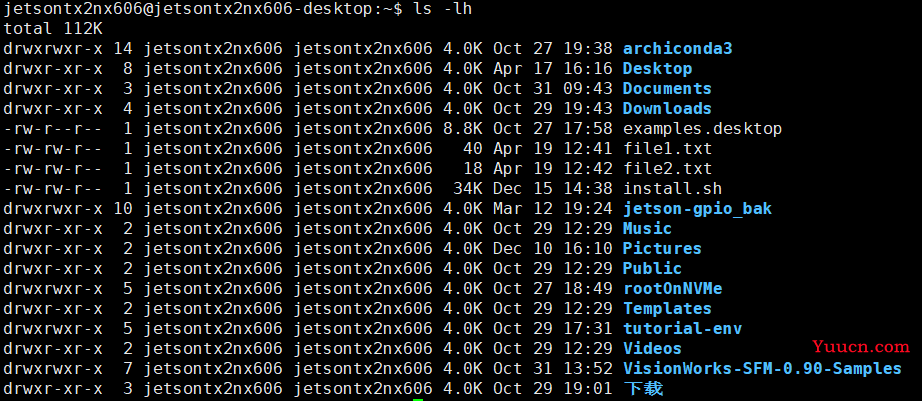
Task: Click the Desktop directory entry
Action: [x=657, y=68]
